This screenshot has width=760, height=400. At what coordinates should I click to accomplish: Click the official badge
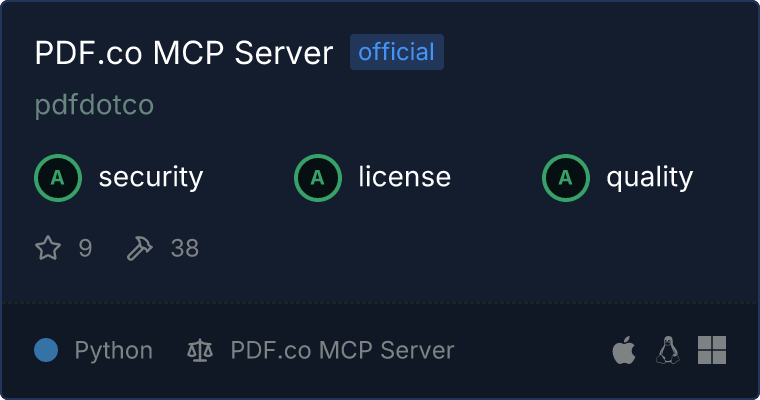(x=396, y=52)
